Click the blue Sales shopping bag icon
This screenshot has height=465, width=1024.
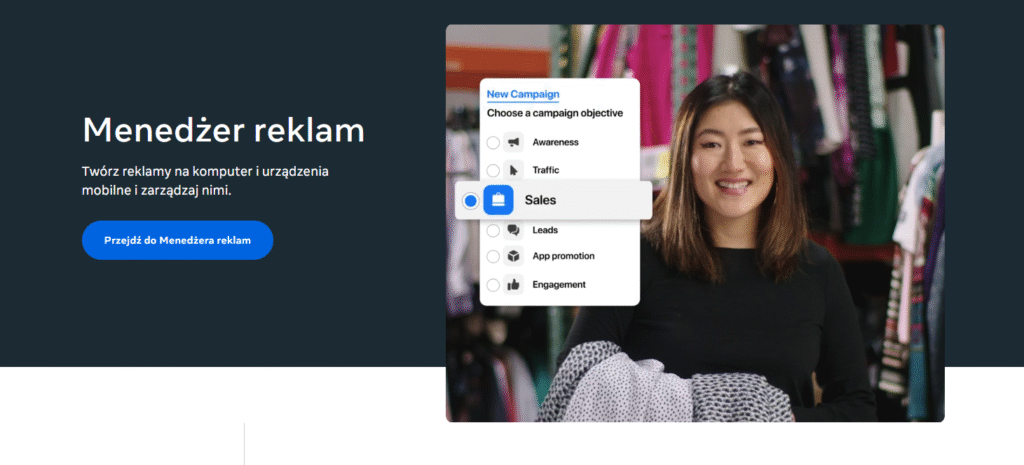click(498, 200)
